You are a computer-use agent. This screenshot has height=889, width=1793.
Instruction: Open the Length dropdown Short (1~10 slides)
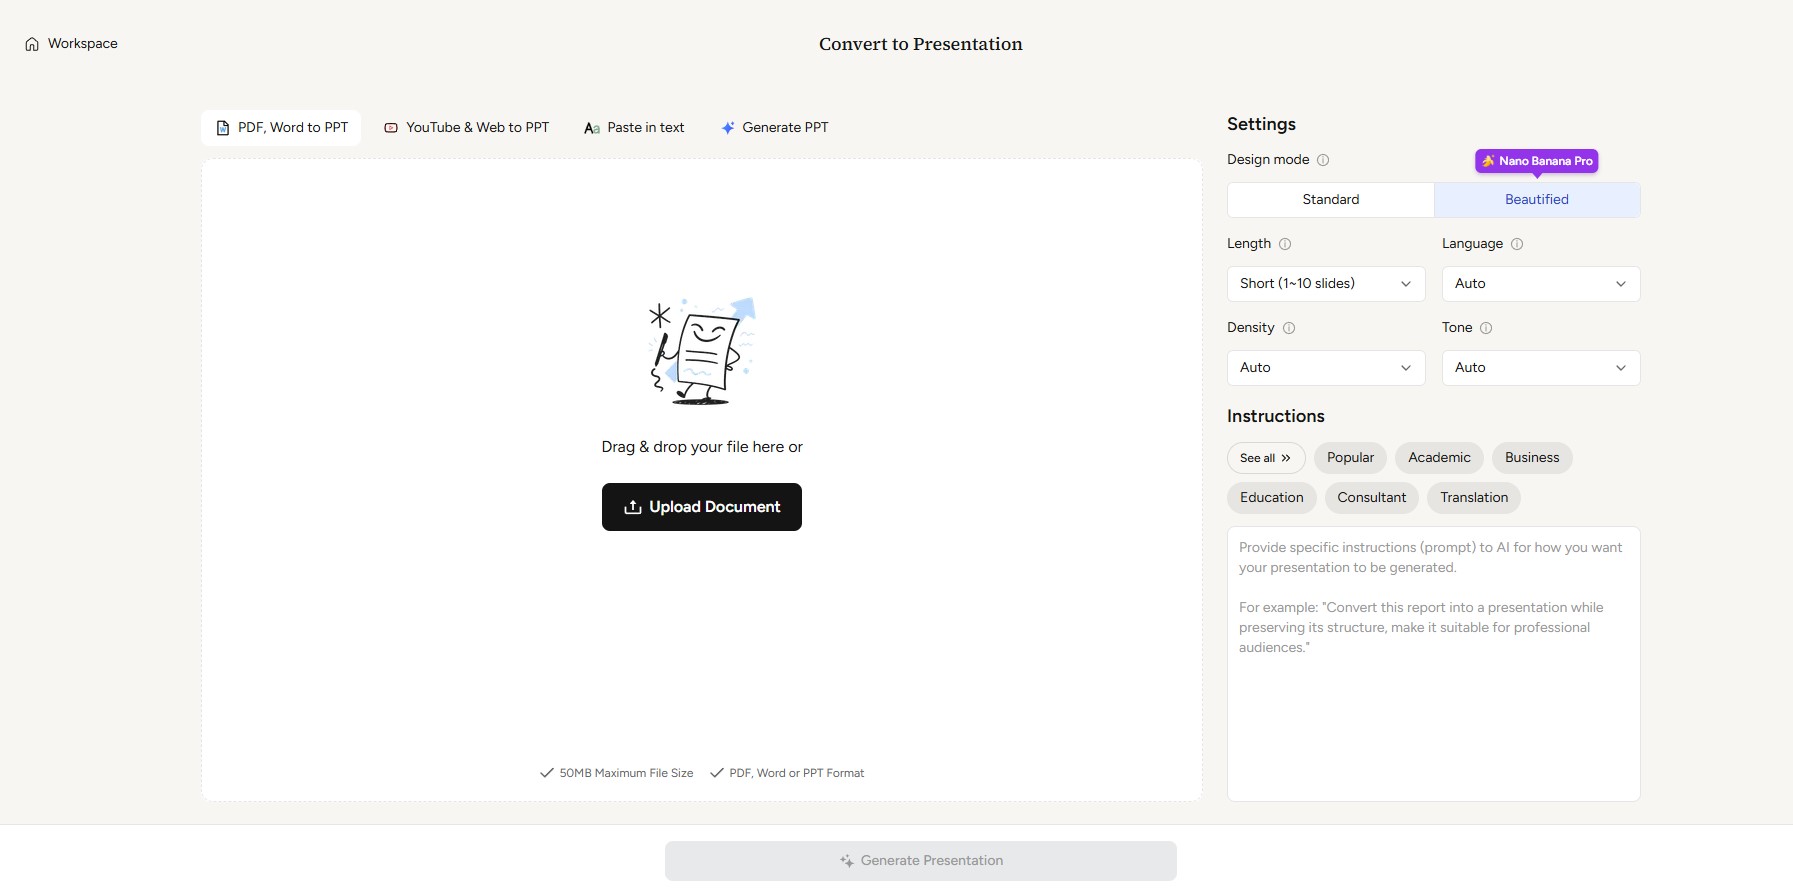click(x=1326, y=284)
